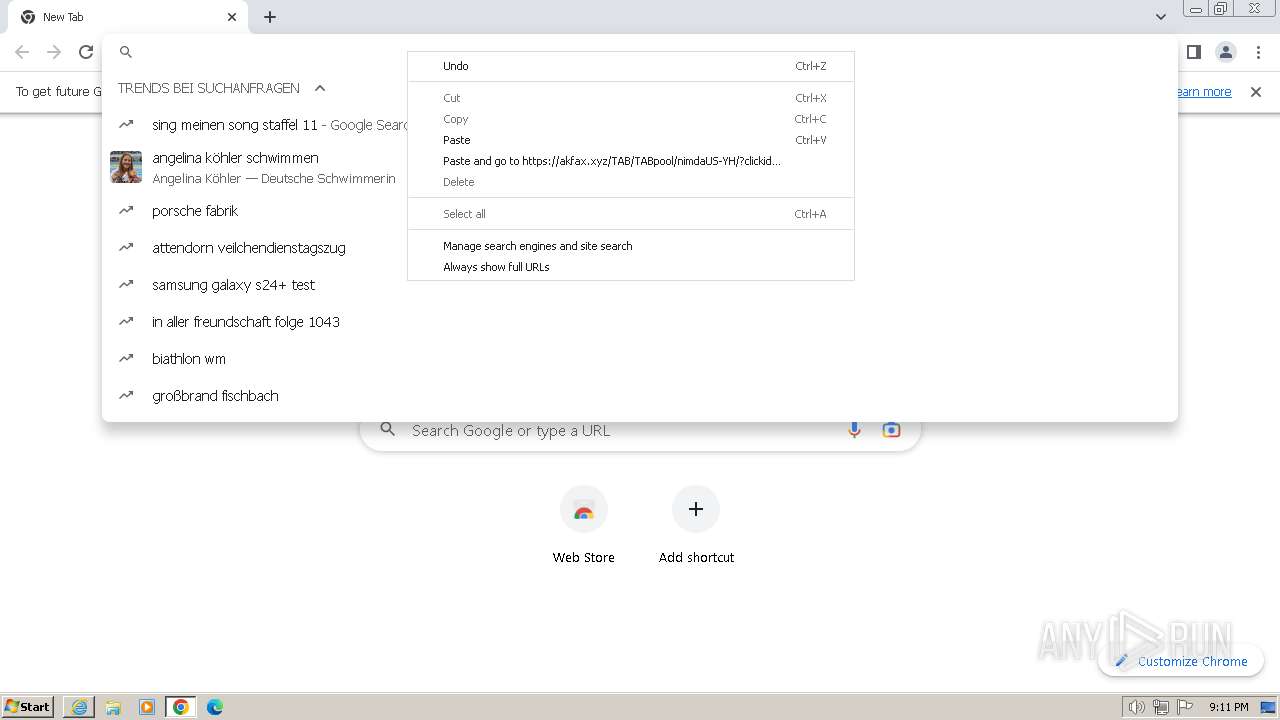Open the profile avatar menu

pos(1225,52)
